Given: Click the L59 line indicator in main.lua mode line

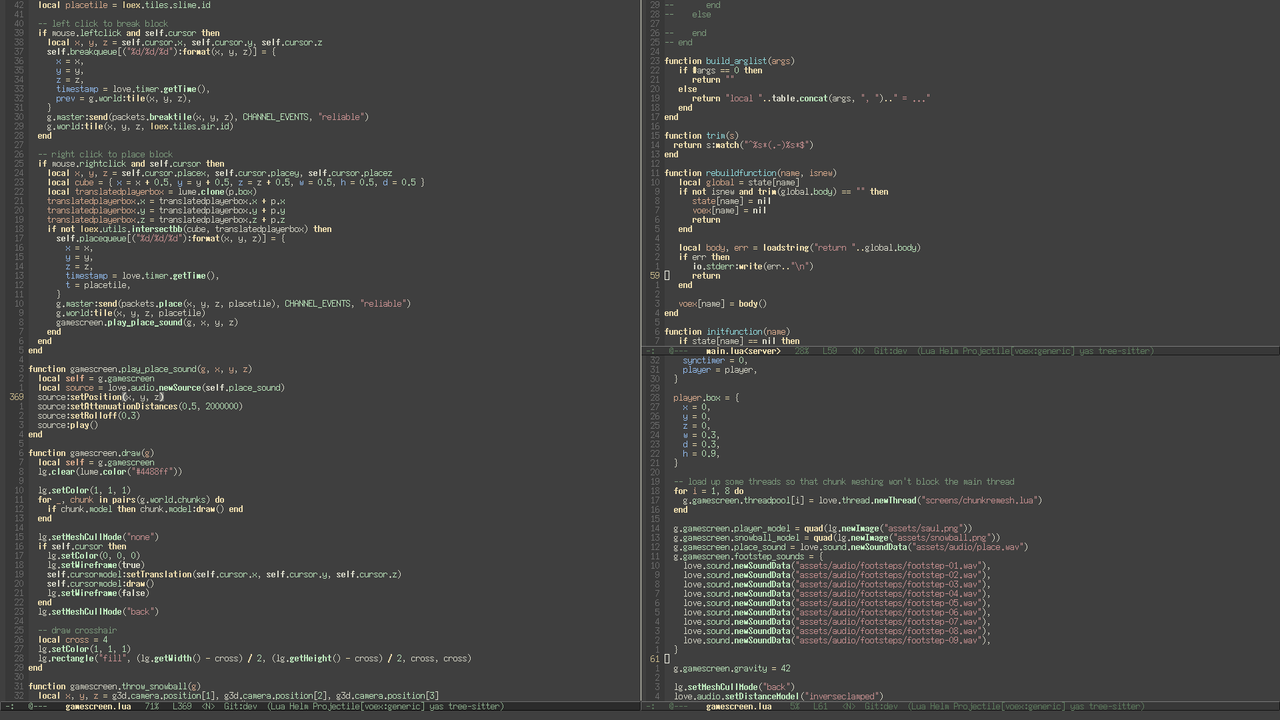Looking at the screenshot, I should [x=829, y=351].
